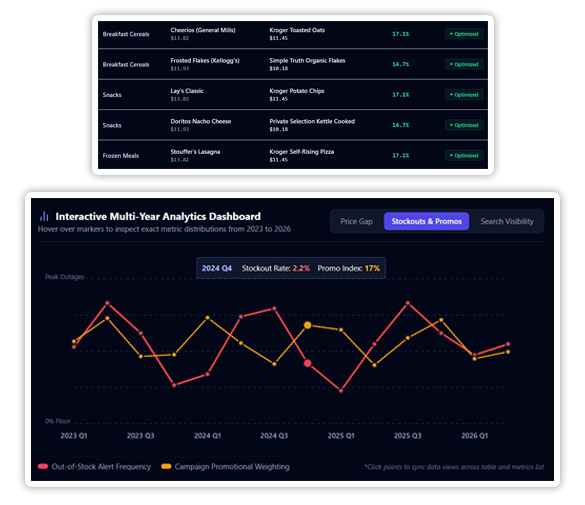The width and height of the screenshot is (585, 505).
Task: Click the bar chart icon beside dashboard title
Action: point(44,216)
